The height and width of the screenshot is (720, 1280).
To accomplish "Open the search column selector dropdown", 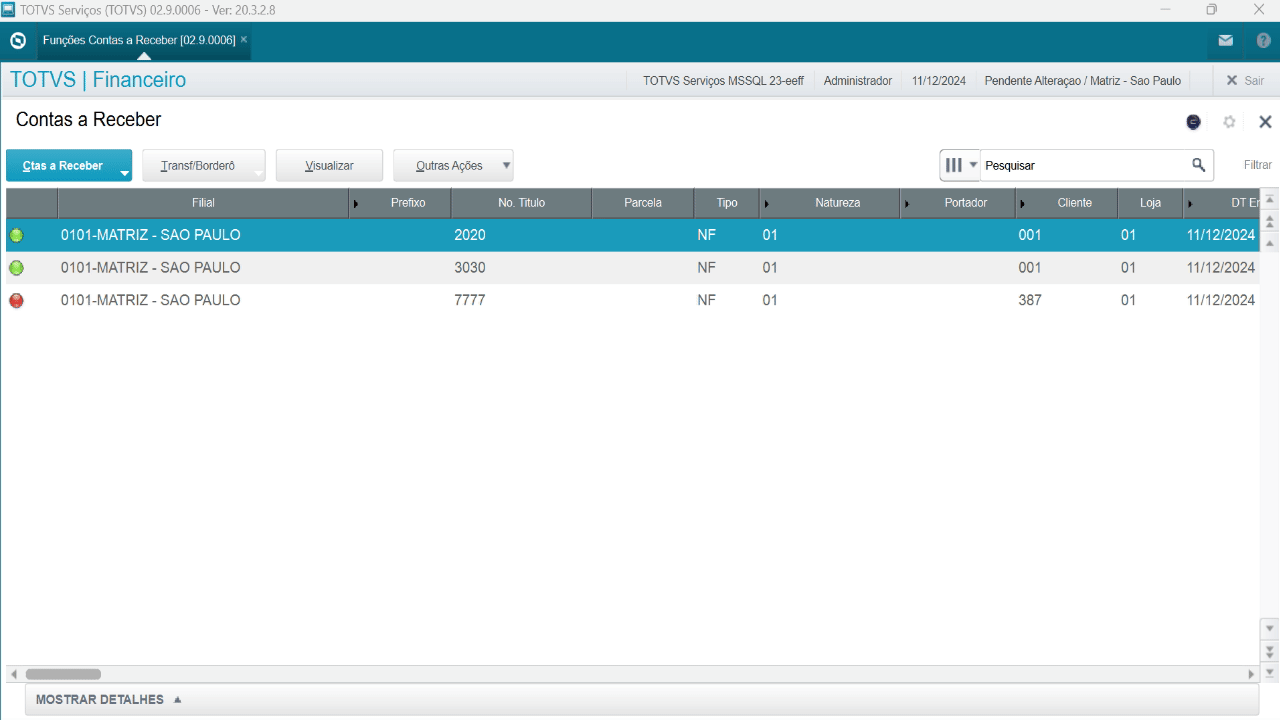I will tap(960, 165).
